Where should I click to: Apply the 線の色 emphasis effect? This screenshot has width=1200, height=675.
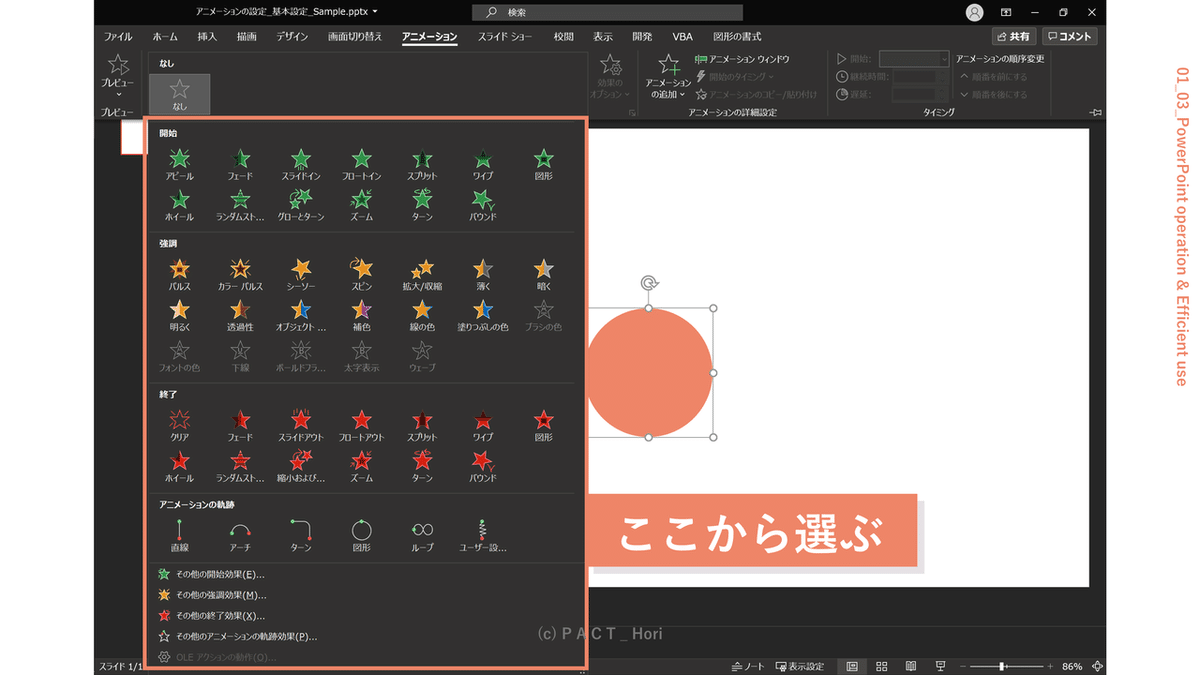(x=422, y=316)
